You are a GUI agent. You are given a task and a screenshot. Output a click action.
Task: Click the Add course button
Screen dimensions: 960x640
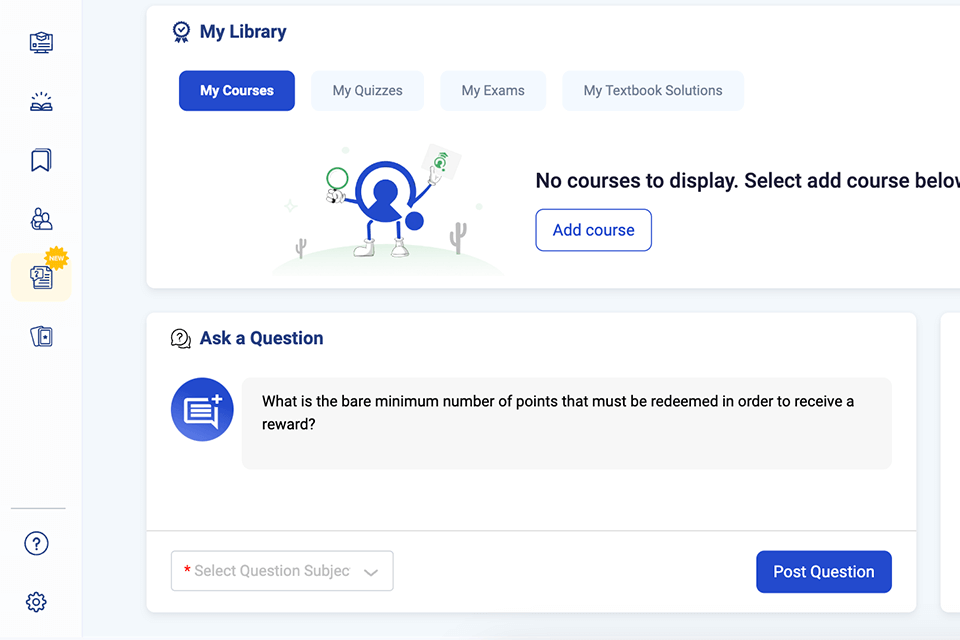[x=594, y=230]
